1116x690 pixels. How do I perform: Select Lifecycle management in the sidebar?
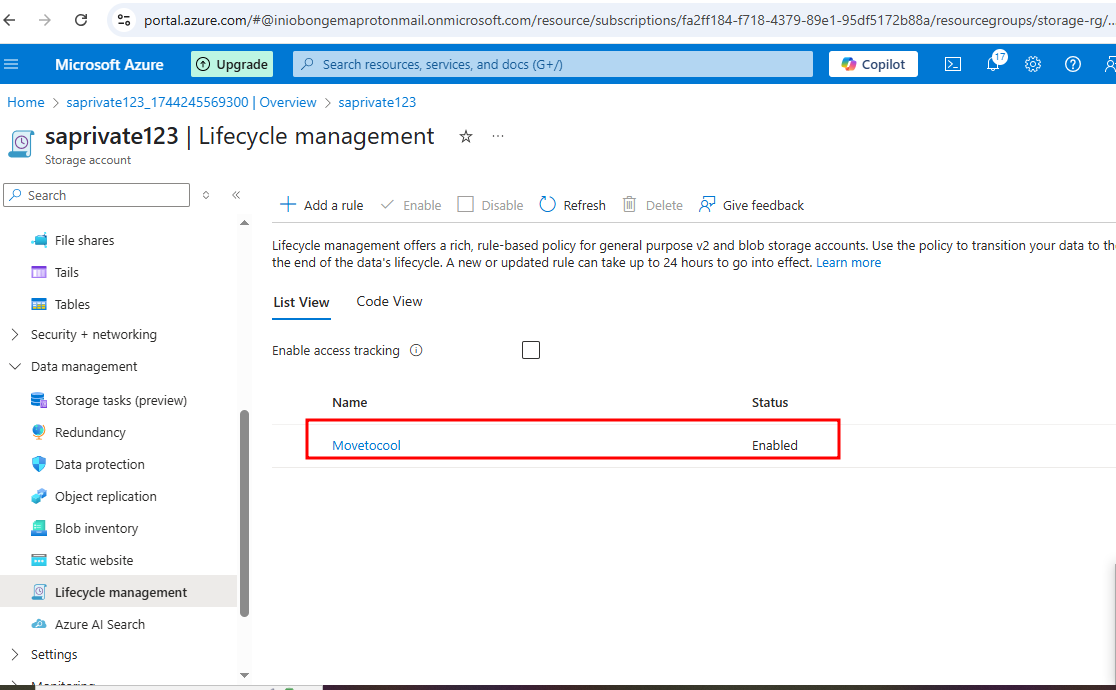(118, 592)
